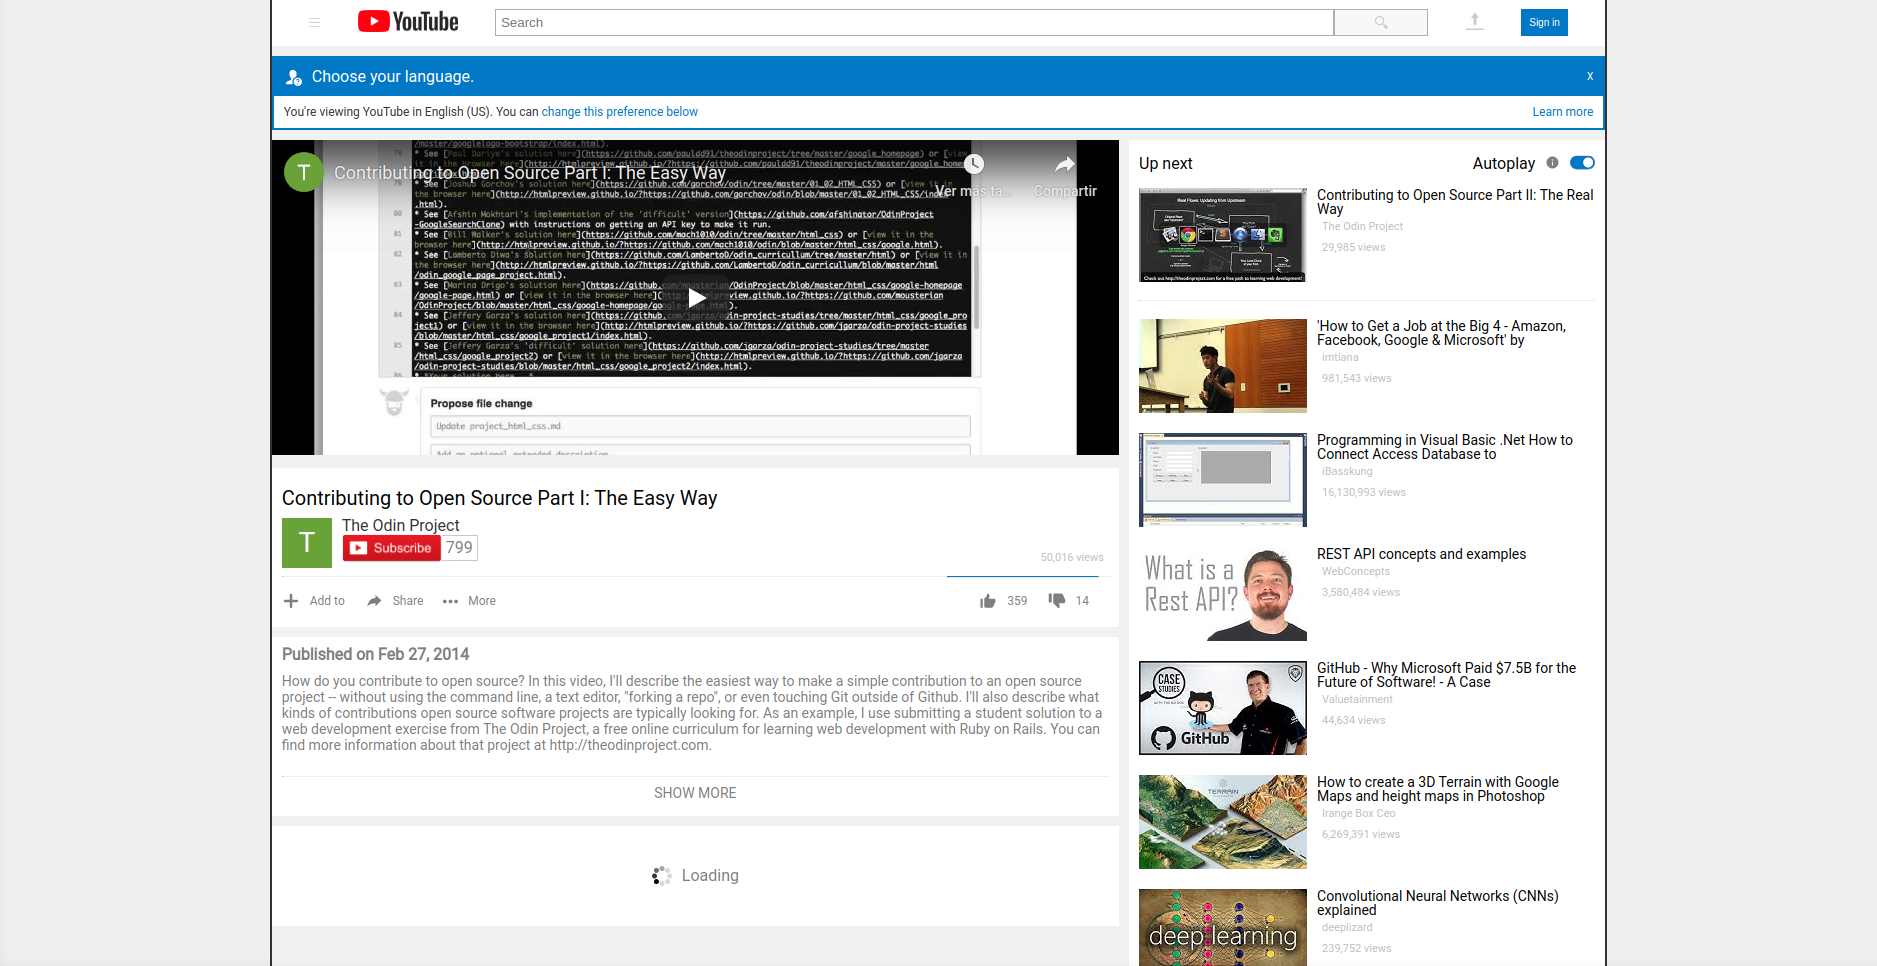This screenshot has width=1877, height=966.
Task: Click the Sign in button
Action: (1544, 22)
